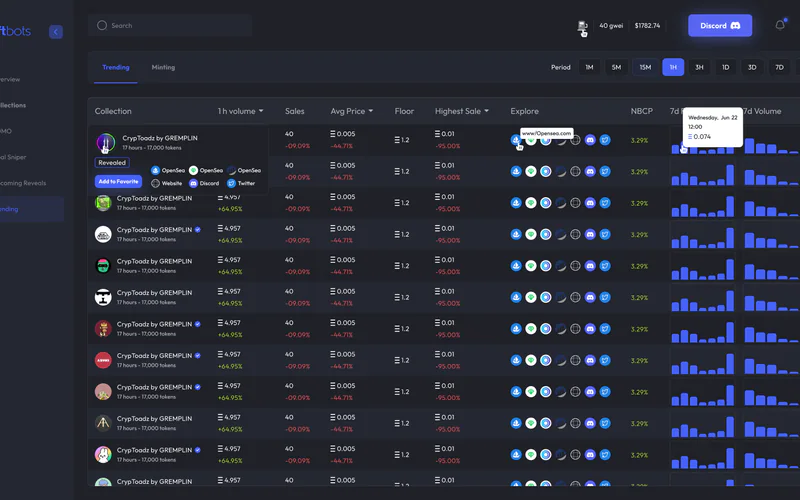Open the blue ship OpenSea link in popup card
Viewport: 800px width, 500px height.
(168, 170)
